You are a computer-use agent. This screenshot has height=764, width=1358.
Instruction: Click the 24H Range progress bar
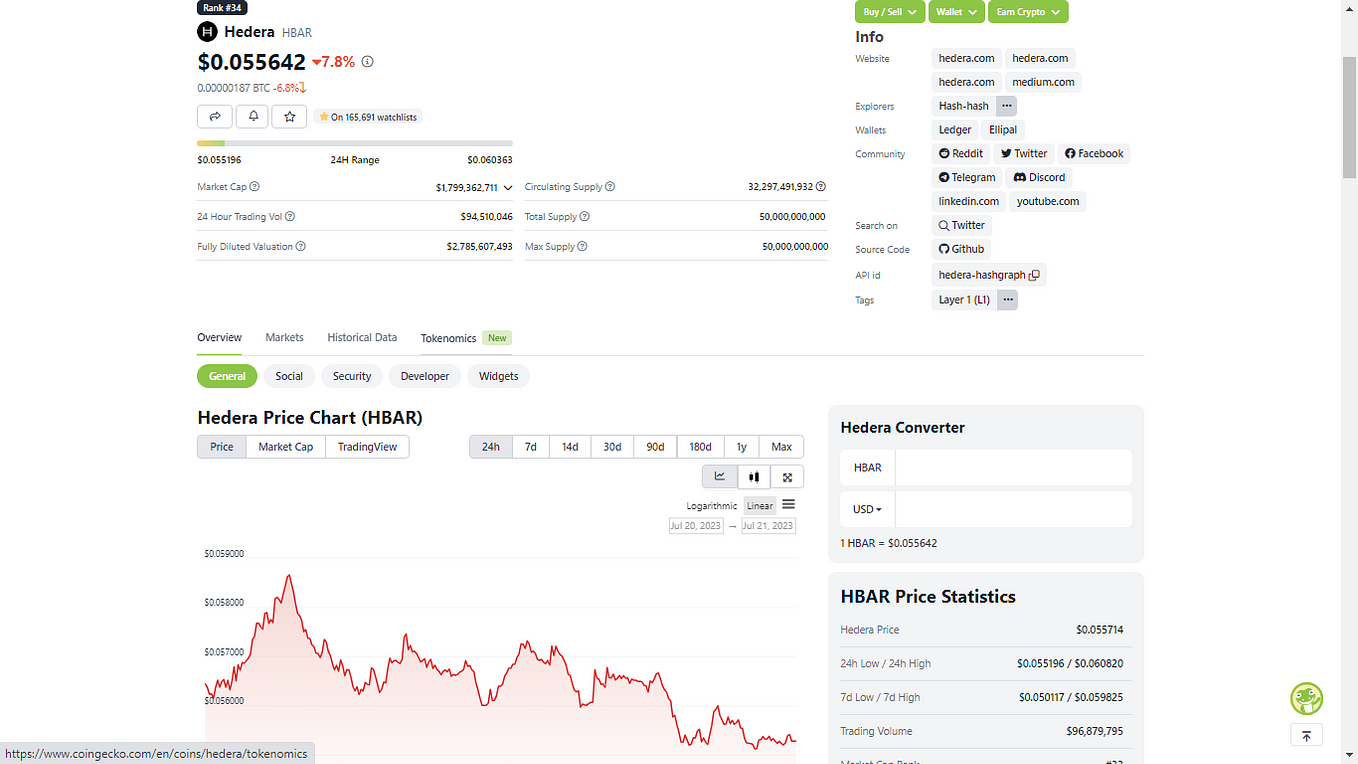click(x=355, y=143)
